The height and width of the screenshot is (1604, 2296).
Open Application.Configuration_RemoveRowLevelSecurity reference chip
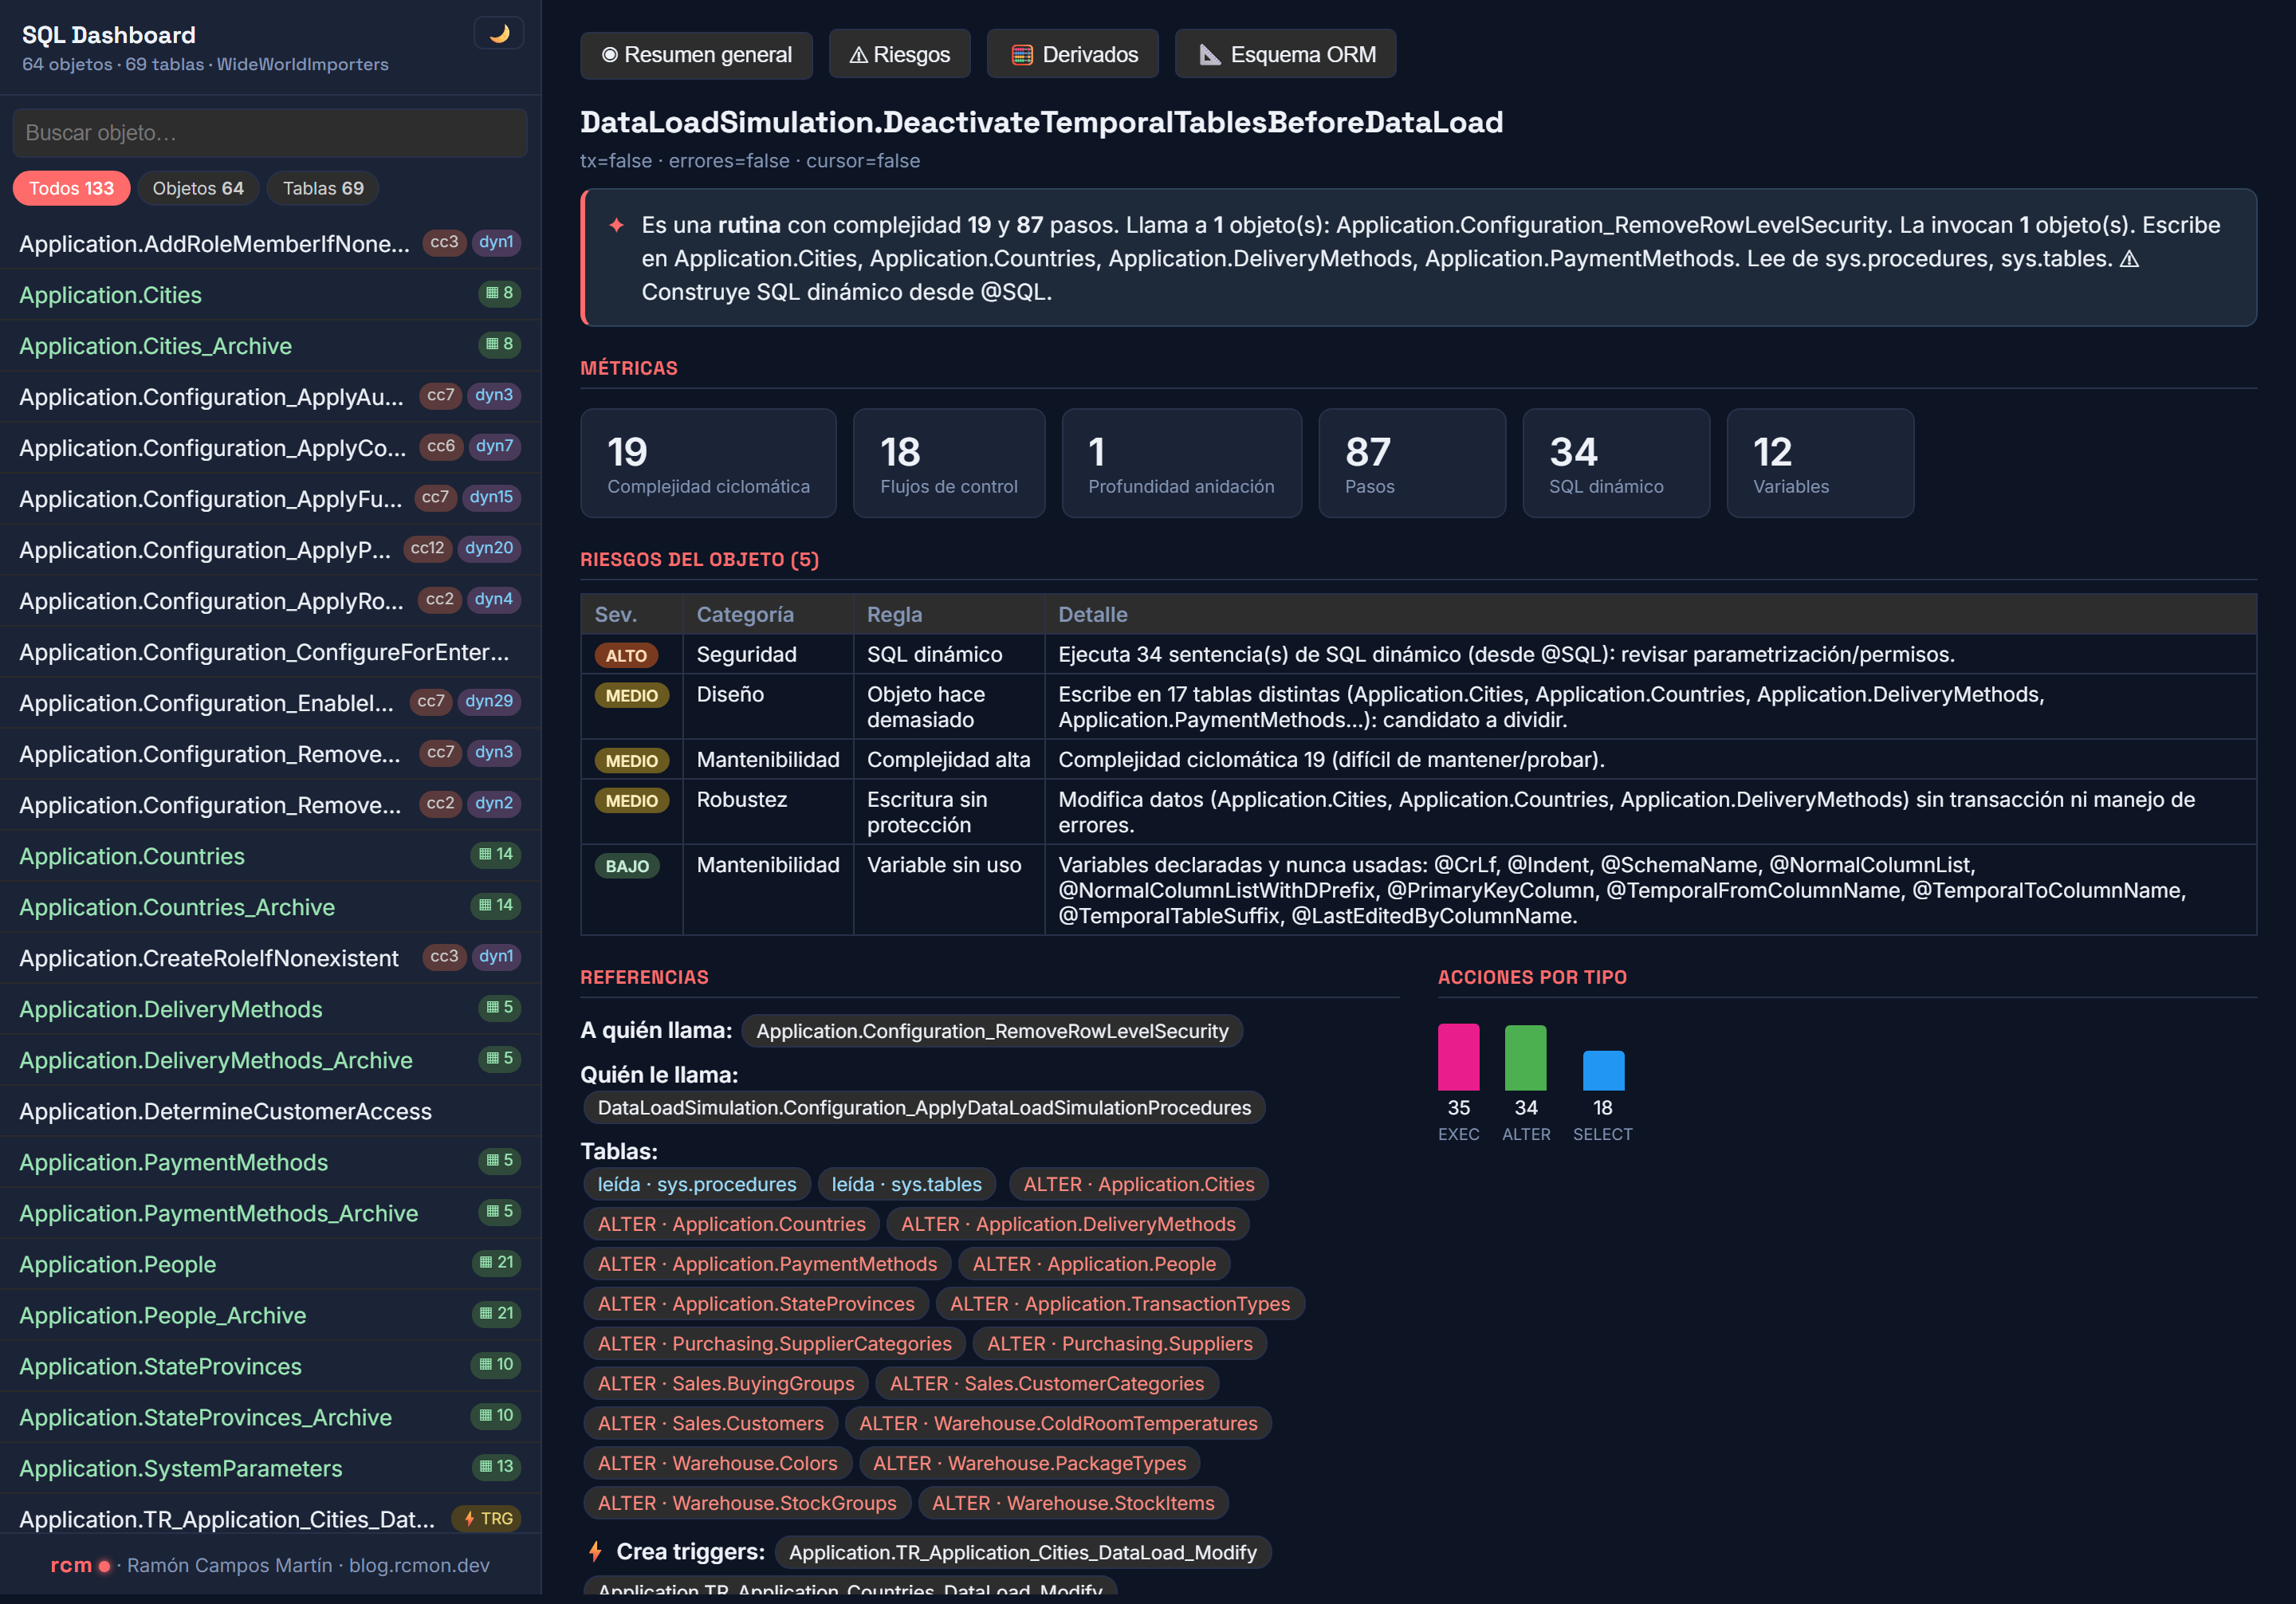992,1031
